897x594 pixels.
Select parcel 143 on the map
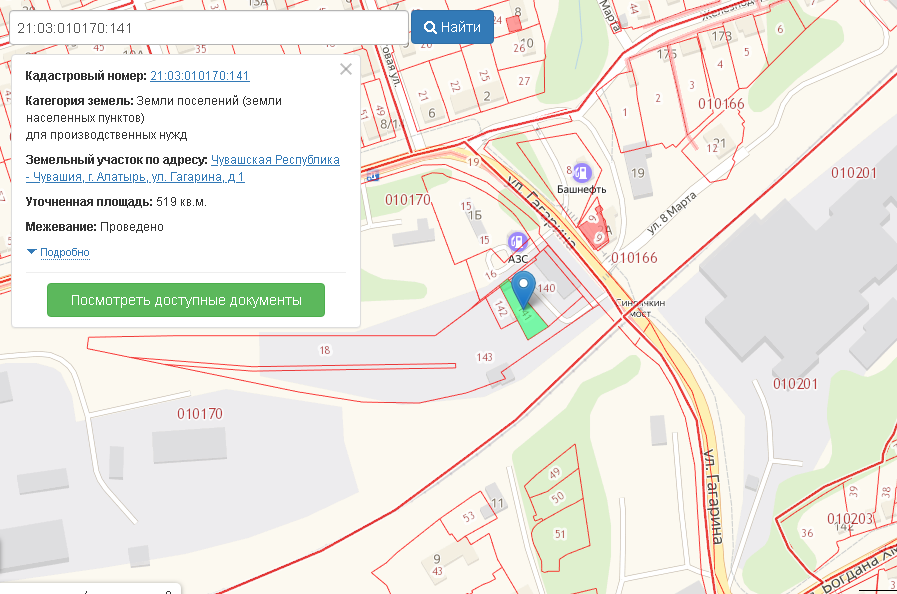(485, 357)
